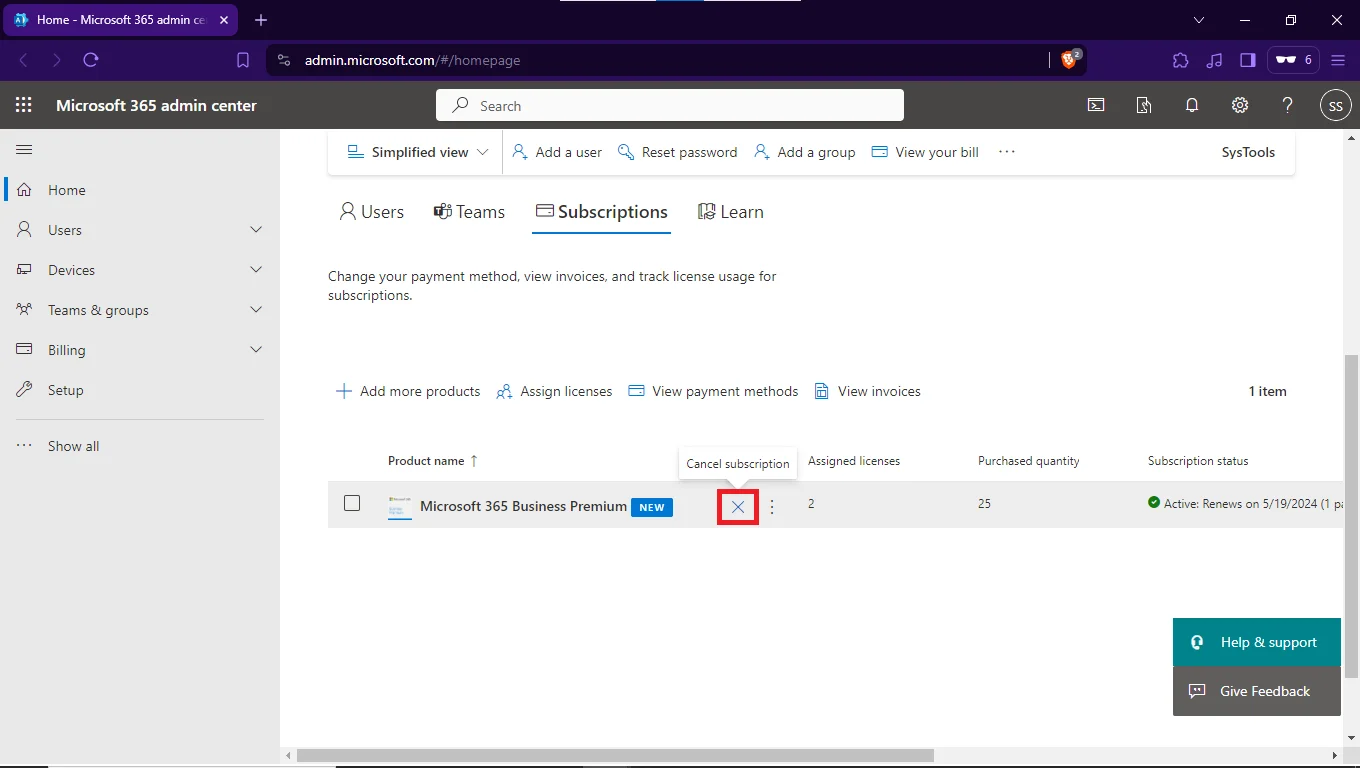The height and width of the screenshot is (768, 1360).
Task: Open the document download icon in header
Action: click(1144, 105)
